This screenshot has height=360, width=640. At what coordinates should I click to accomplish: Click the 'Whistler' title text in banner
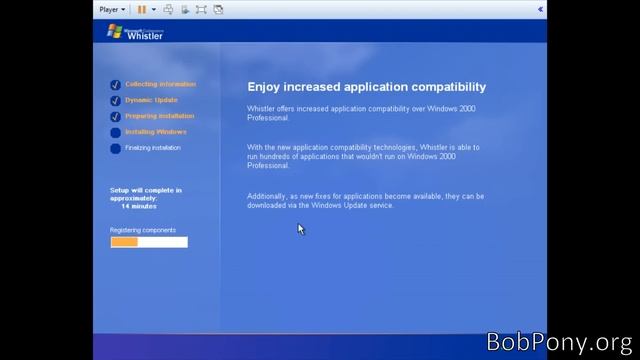tap(145, 36)
